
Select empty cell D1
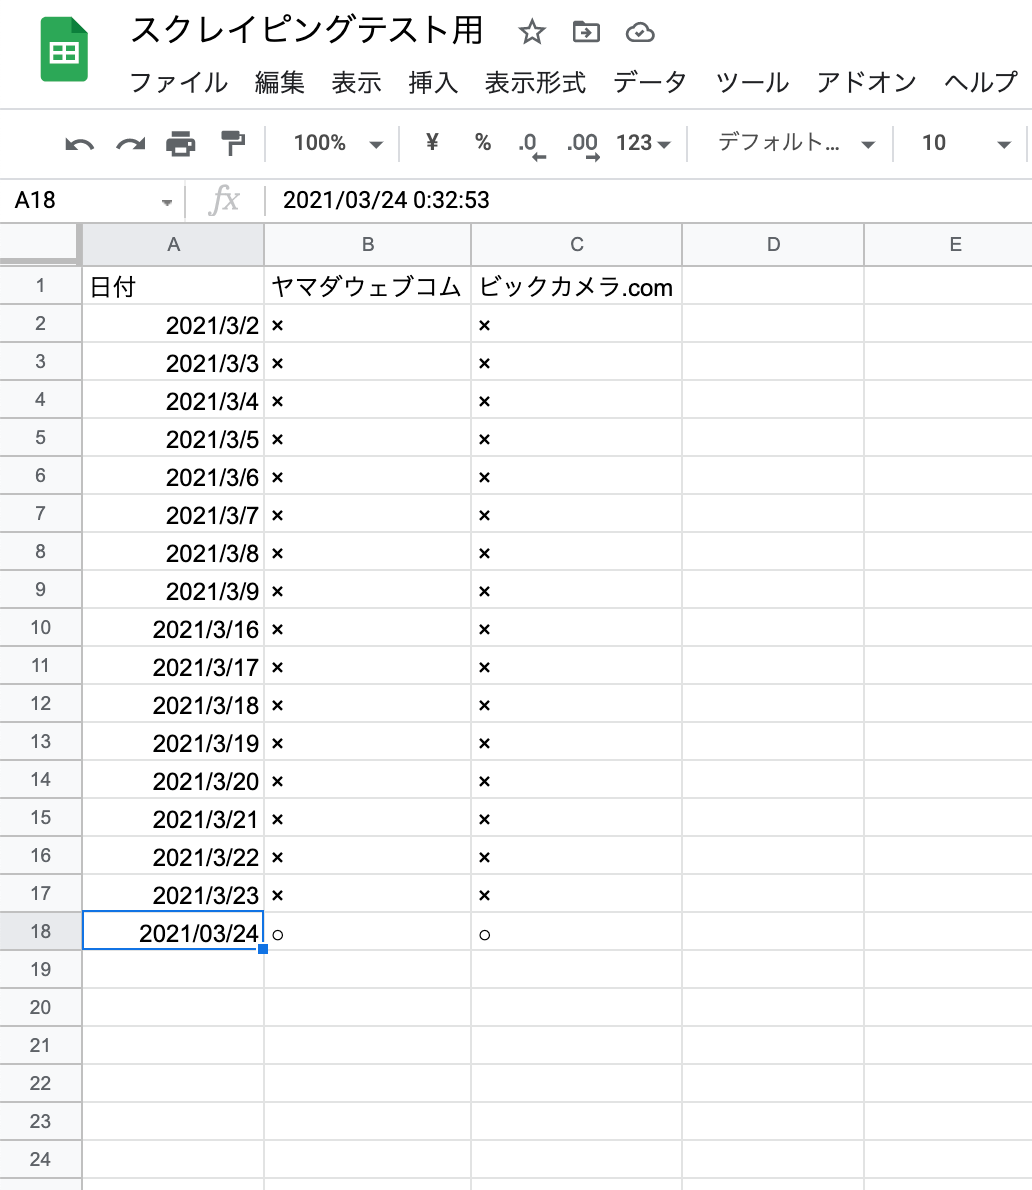click(x=773, y=286)
